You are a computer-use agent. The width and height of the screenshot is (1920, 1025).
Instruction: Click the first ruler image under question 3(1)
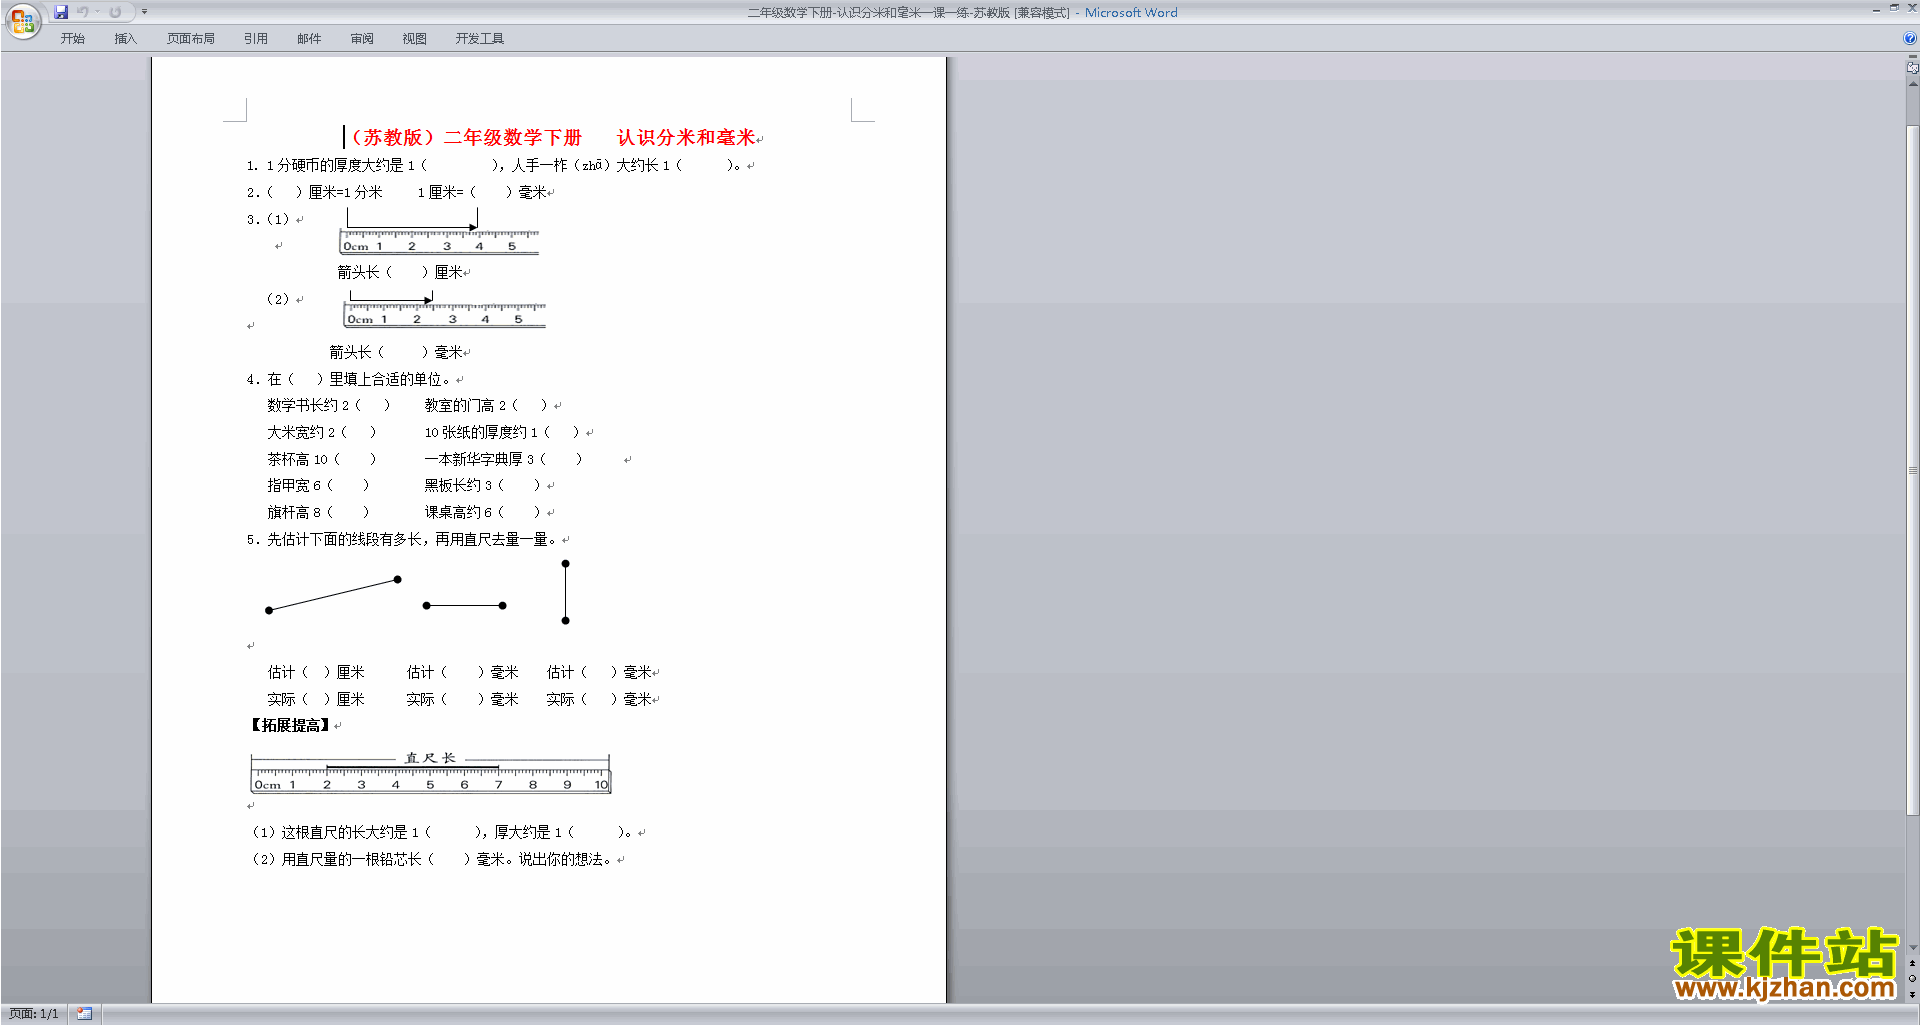pos(439,242)
